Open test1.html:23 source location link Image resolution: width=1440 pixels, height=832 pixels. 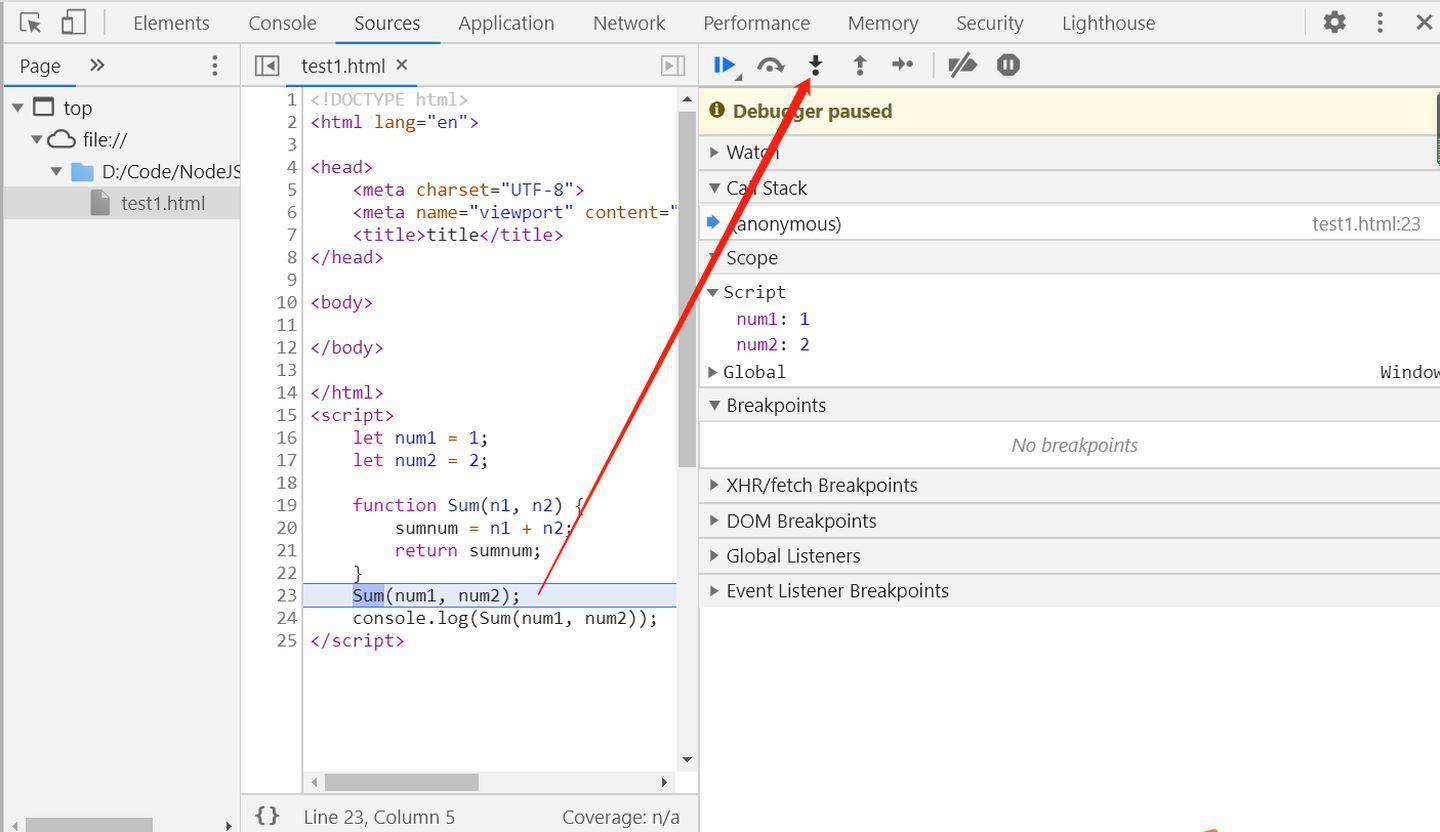[x=1366, y=224]
